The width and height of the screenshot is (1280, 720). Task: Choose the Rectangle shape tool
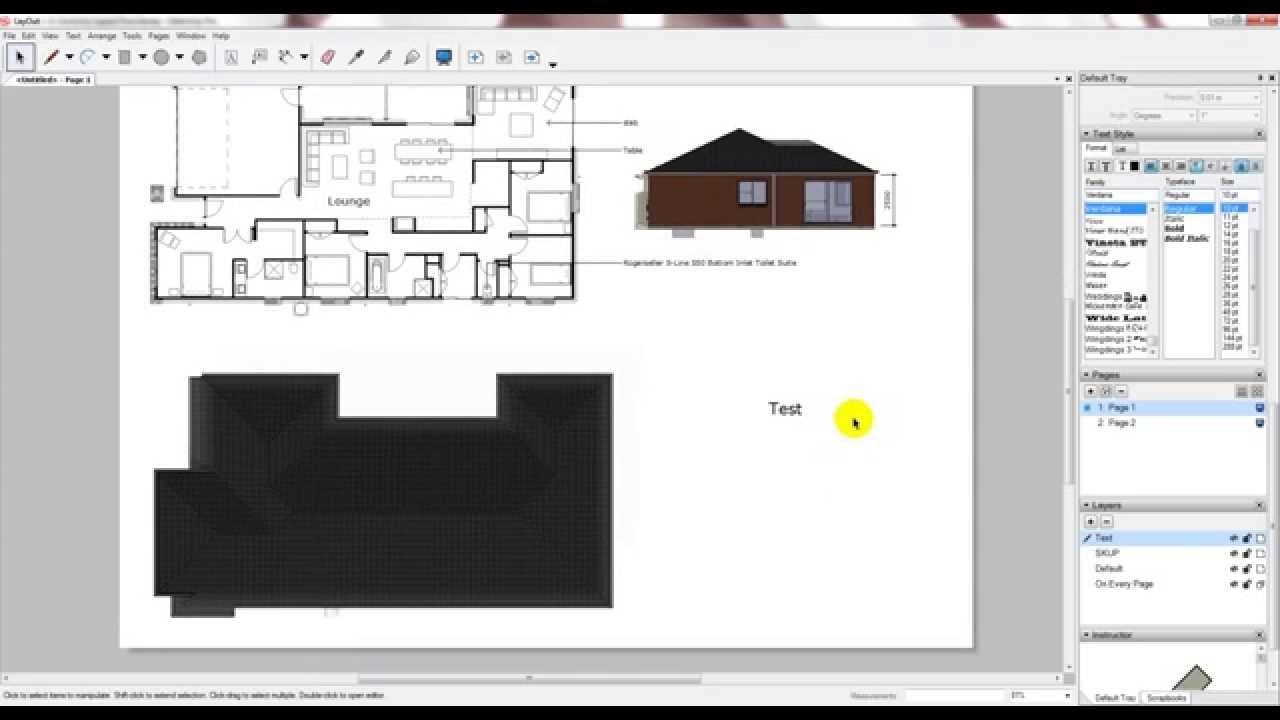point(125,57)
